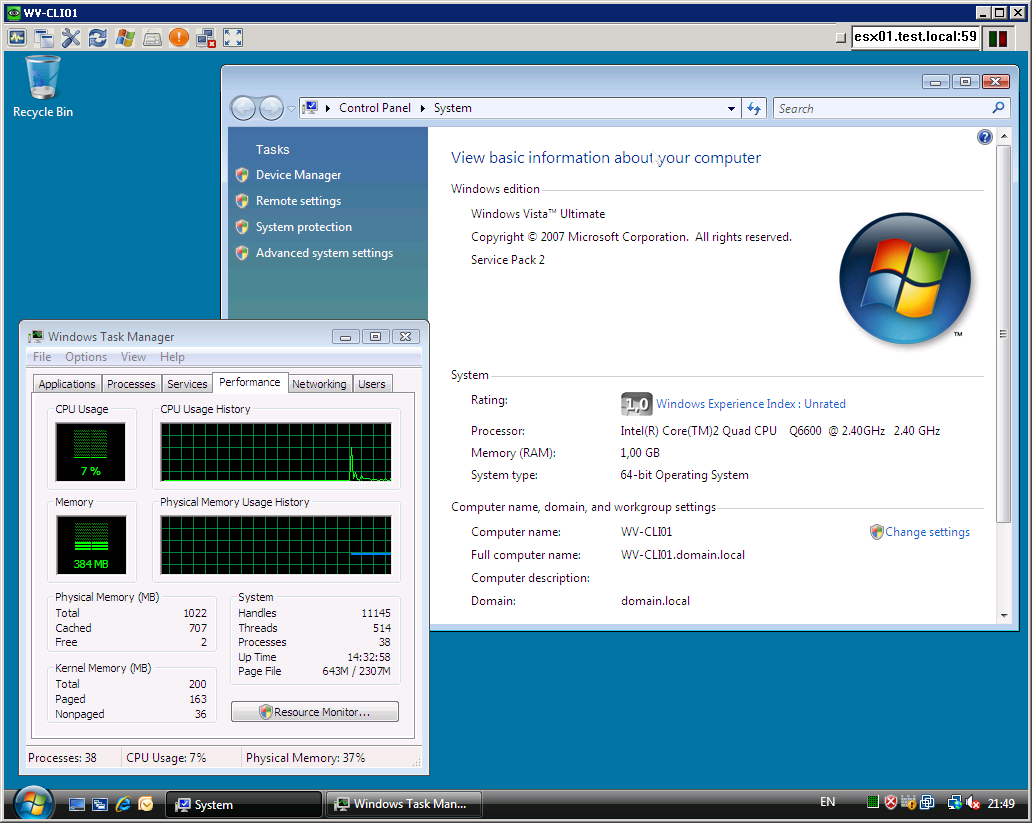Viewport: 1032px width, 823px height.
Task: Open Device Manager from Tasks pane
Action: point(298,175)
